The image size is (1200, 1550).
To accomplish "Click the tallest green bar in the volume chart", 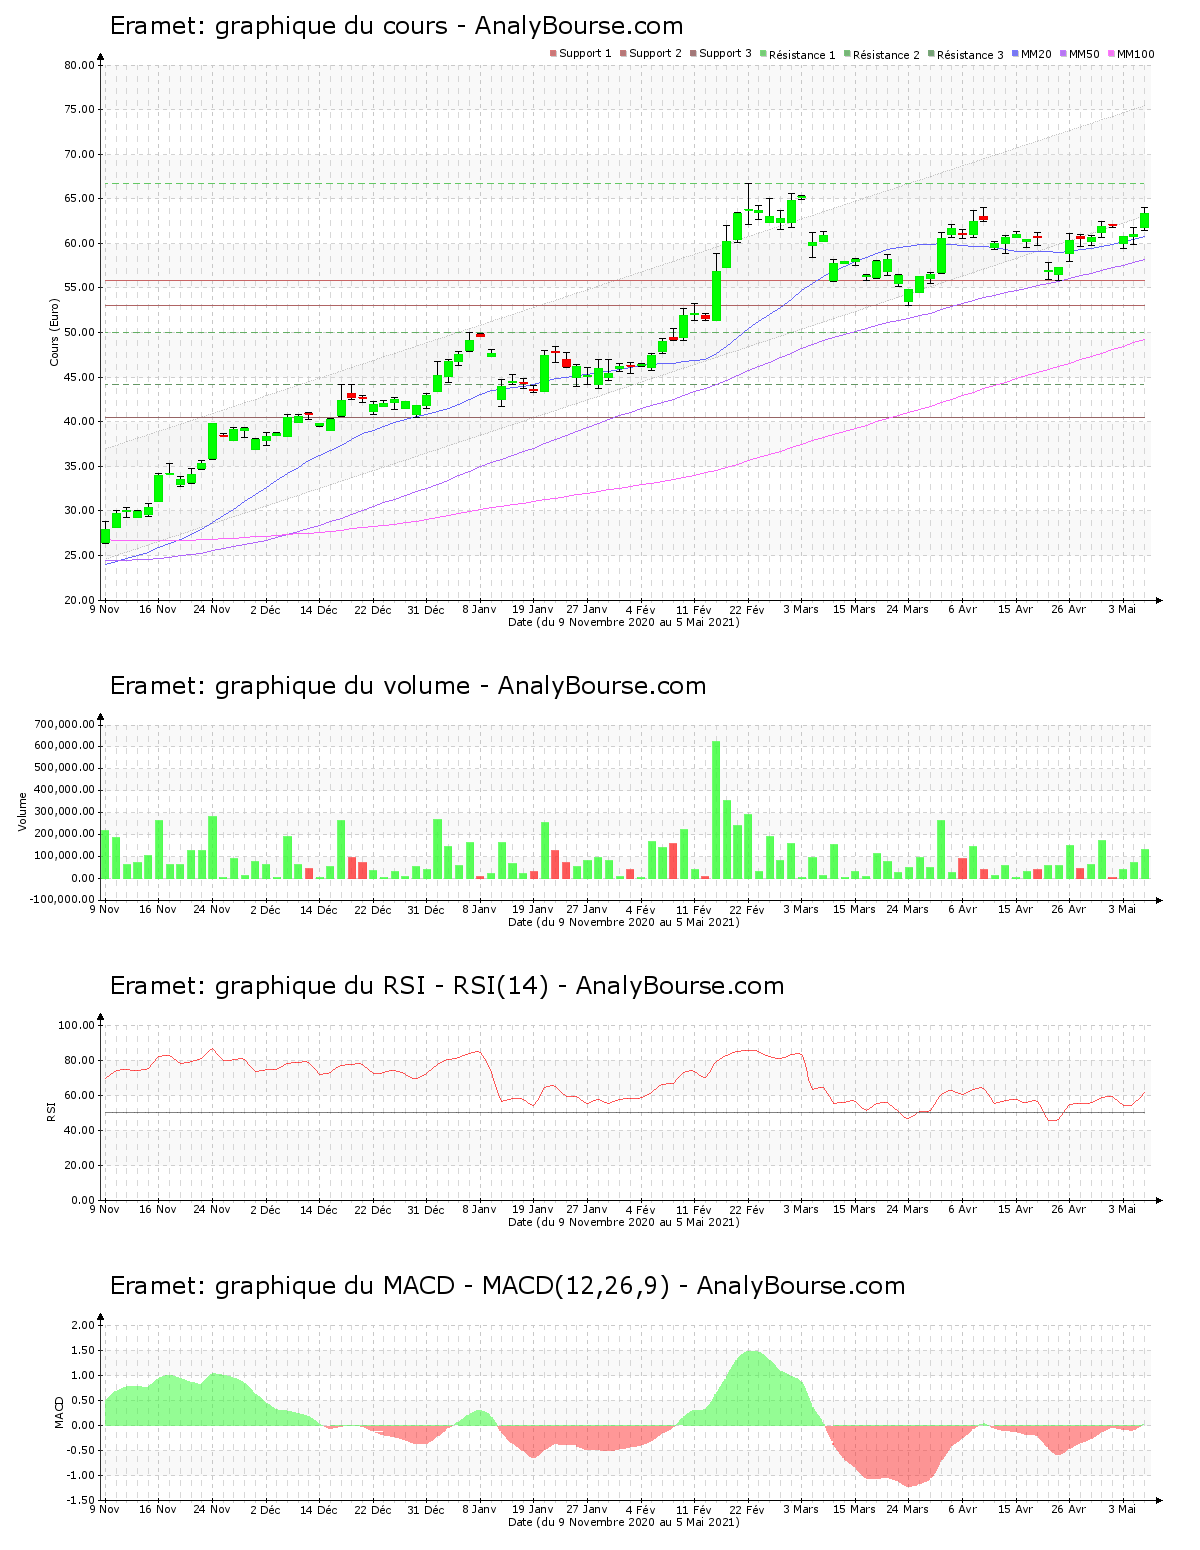I will [x=716, y=810].
